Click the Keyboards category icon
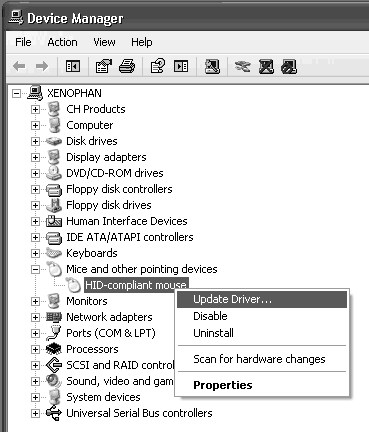369x432 pixels. (54, 253)
